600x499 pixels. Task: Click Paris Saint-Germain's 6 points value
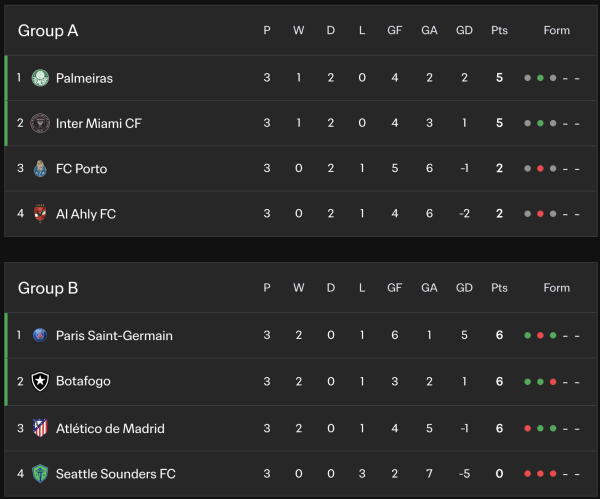click(499, 335)
